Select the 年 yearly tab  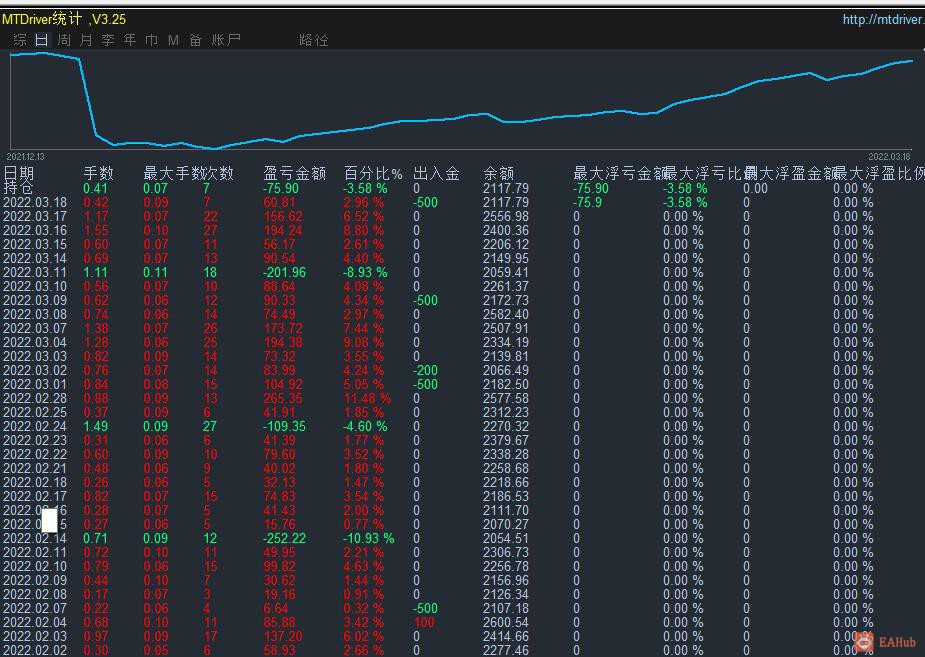point(130,40)
